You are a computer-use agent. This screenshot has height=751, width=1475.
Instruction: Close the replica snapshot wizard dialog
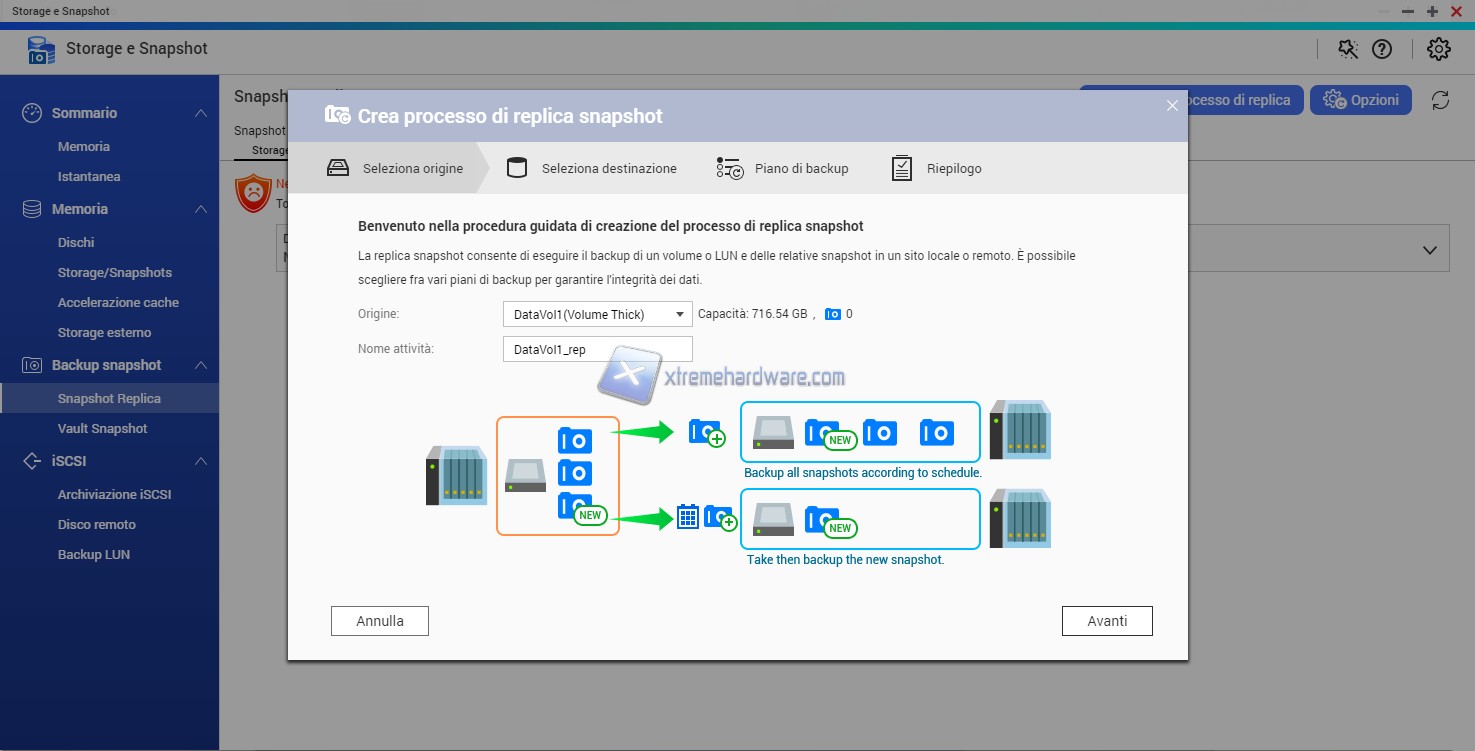point(1172,106)
